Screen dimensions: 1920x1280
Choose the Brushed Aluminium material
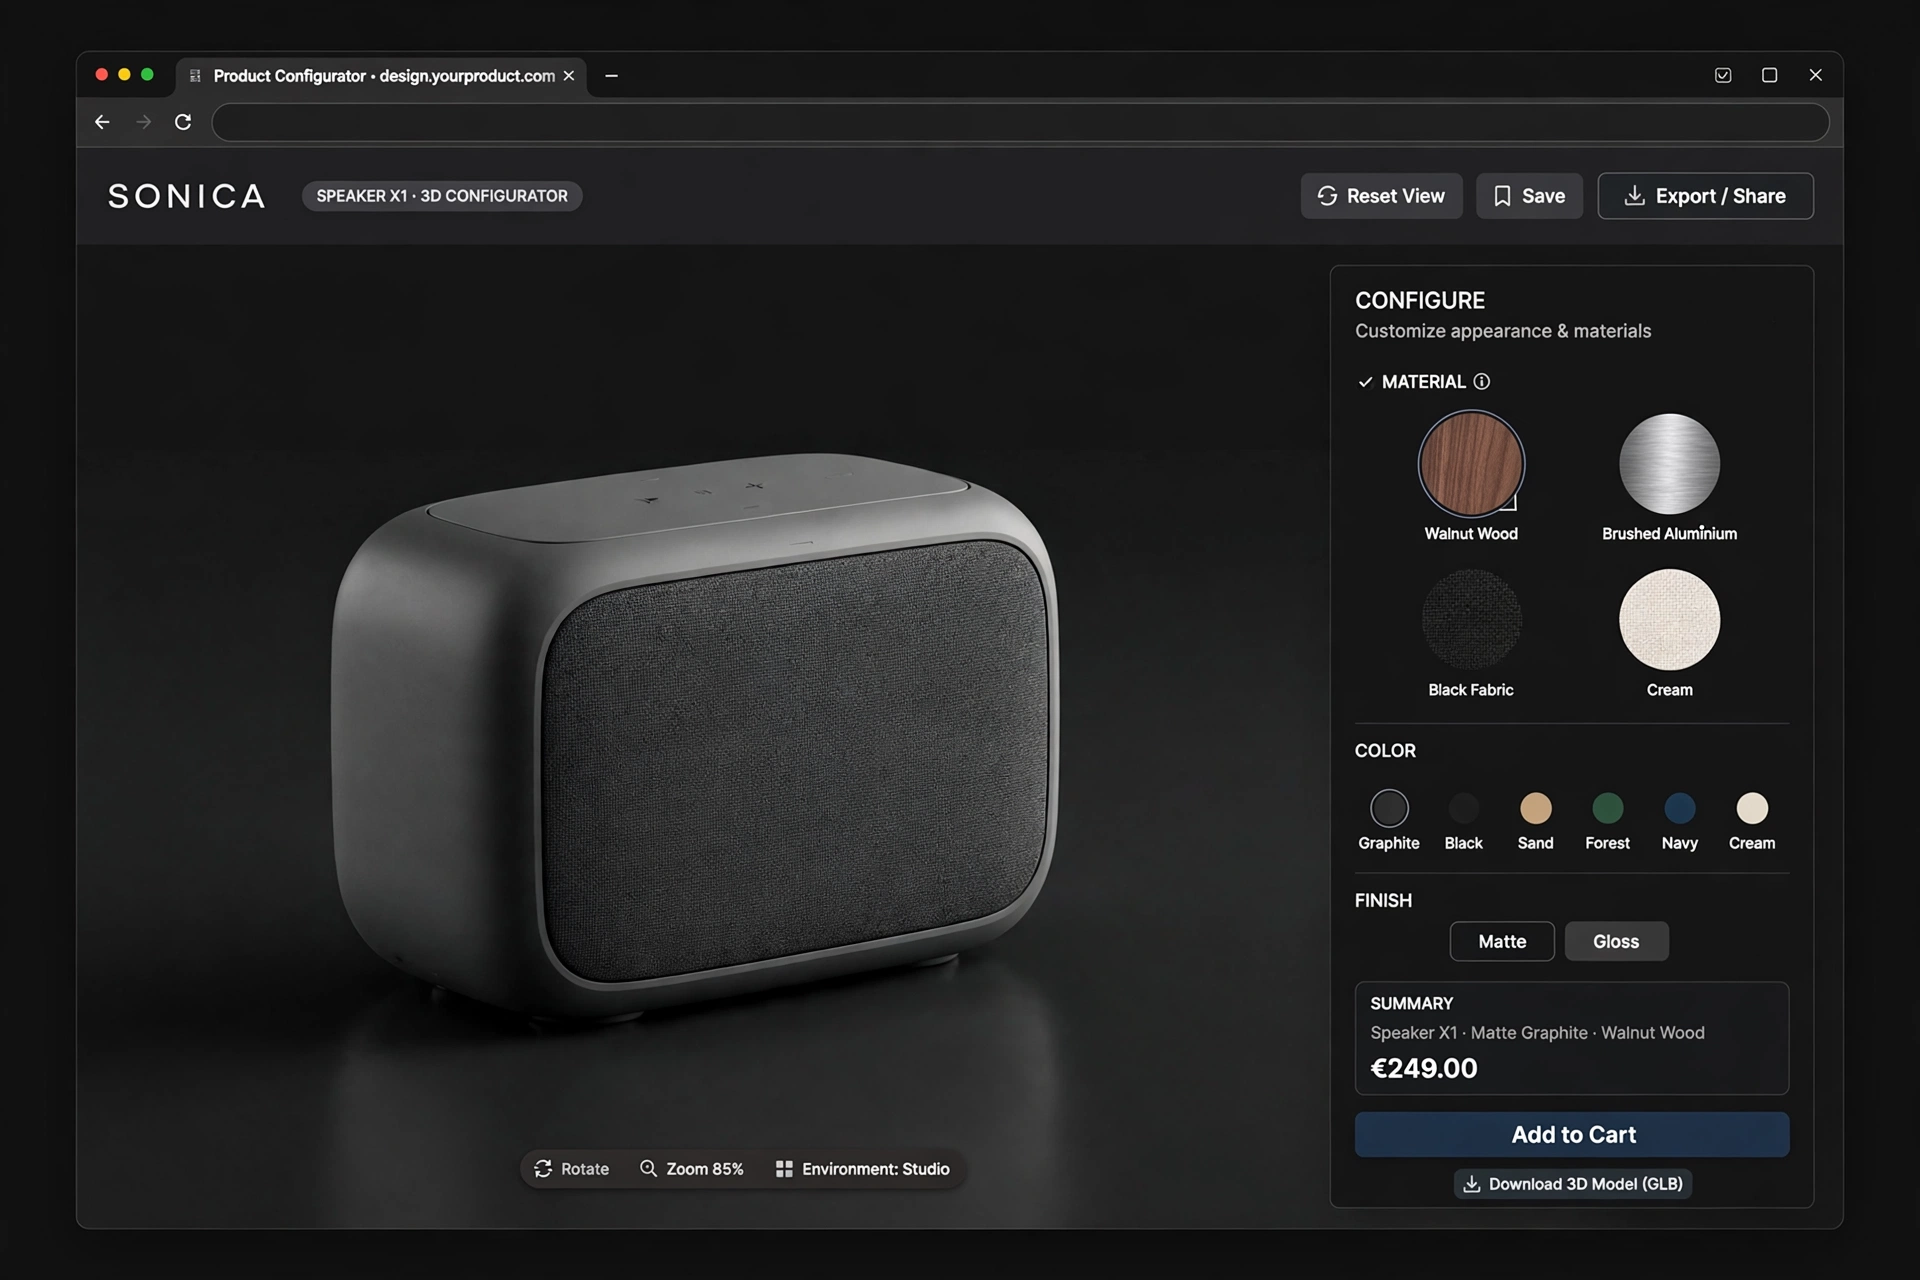click(1669, 464)
